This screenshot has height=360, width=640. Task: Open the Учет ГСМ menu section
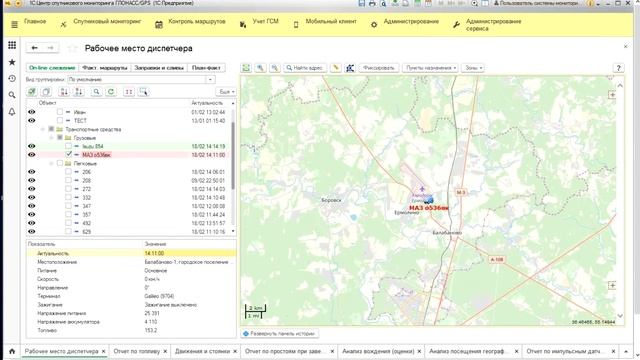(265, 21)
